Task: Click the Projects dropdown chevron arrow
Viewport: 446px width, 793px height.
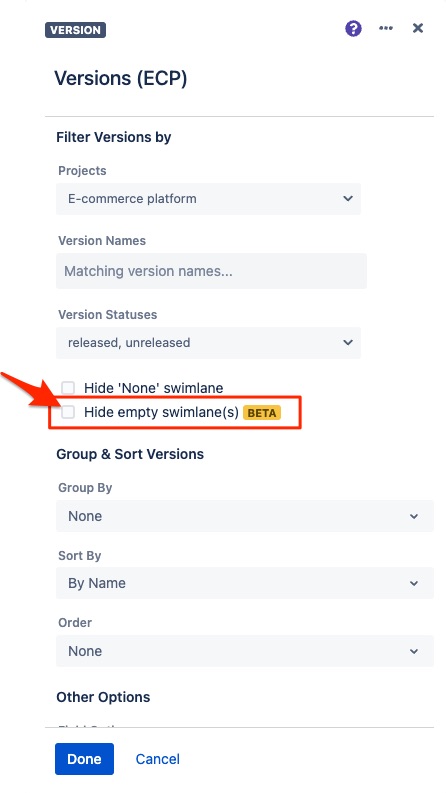Action: point(348,199)
